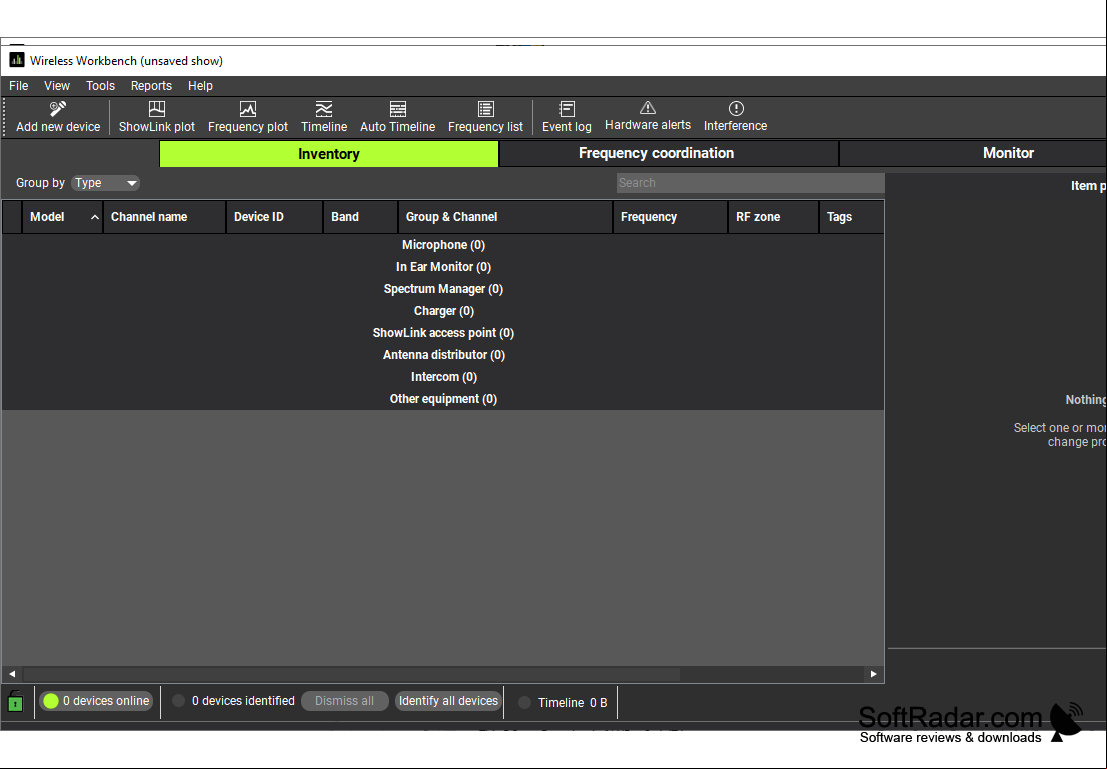
Task: Click the green lock icon in status bar
Action: coord(16,701)
